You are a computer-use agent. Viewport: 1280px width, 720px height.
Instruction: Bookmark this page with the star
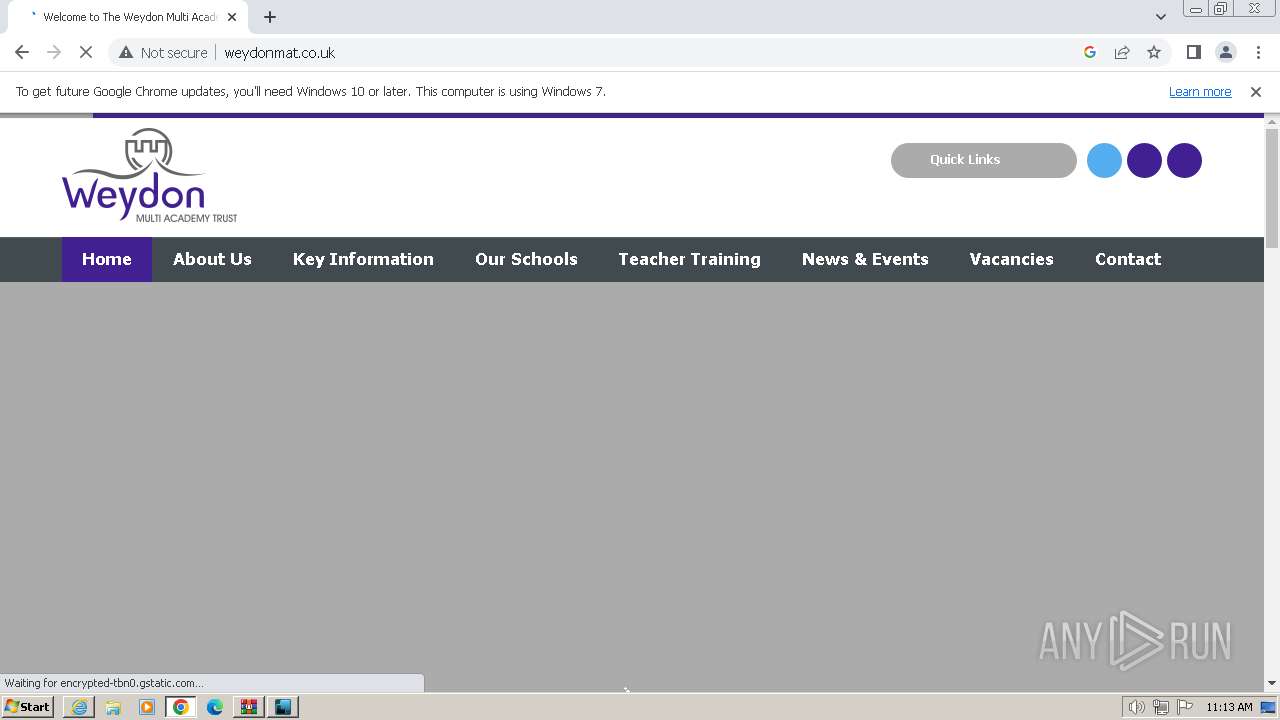(1154, 53)
